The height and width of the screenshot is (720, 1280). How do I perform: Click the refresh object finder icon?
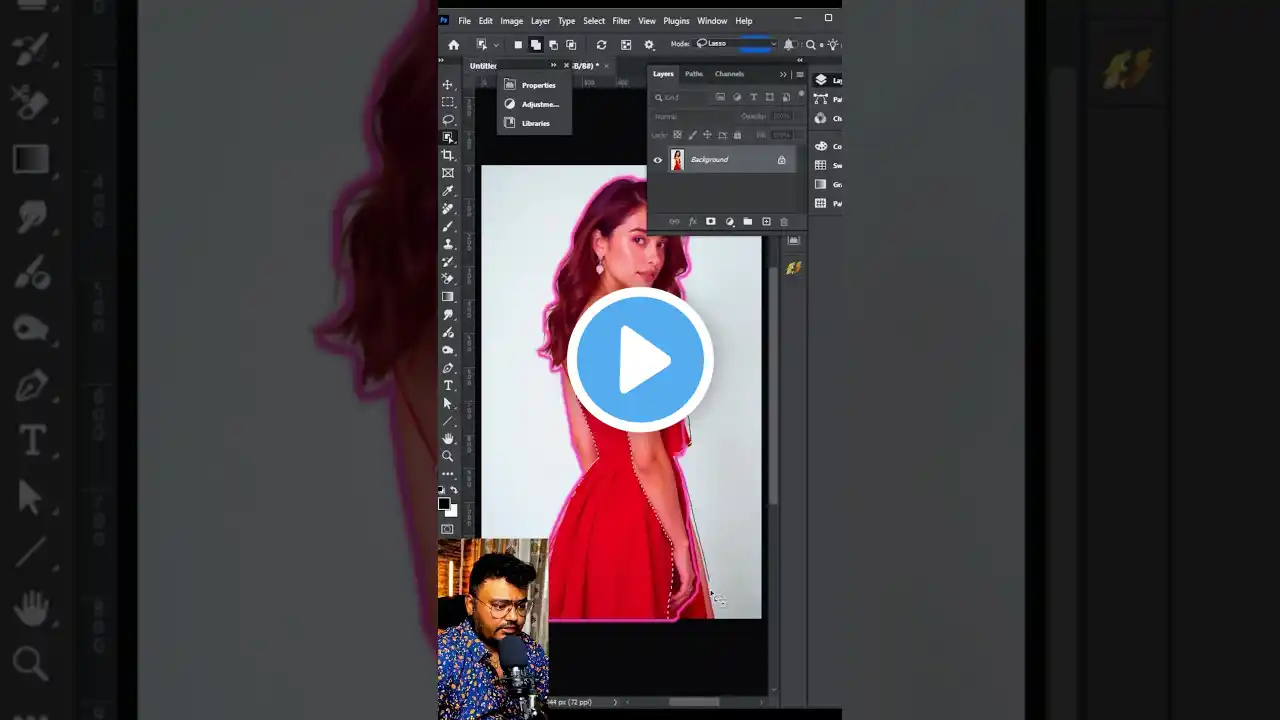[601, 45]
